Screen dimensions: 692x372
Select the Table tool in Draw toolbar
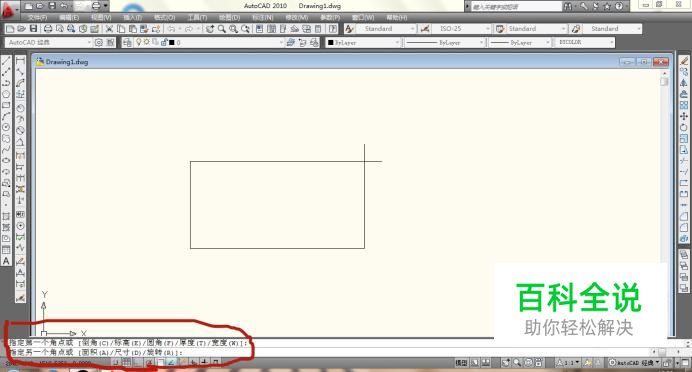click(x=6, y=250)
